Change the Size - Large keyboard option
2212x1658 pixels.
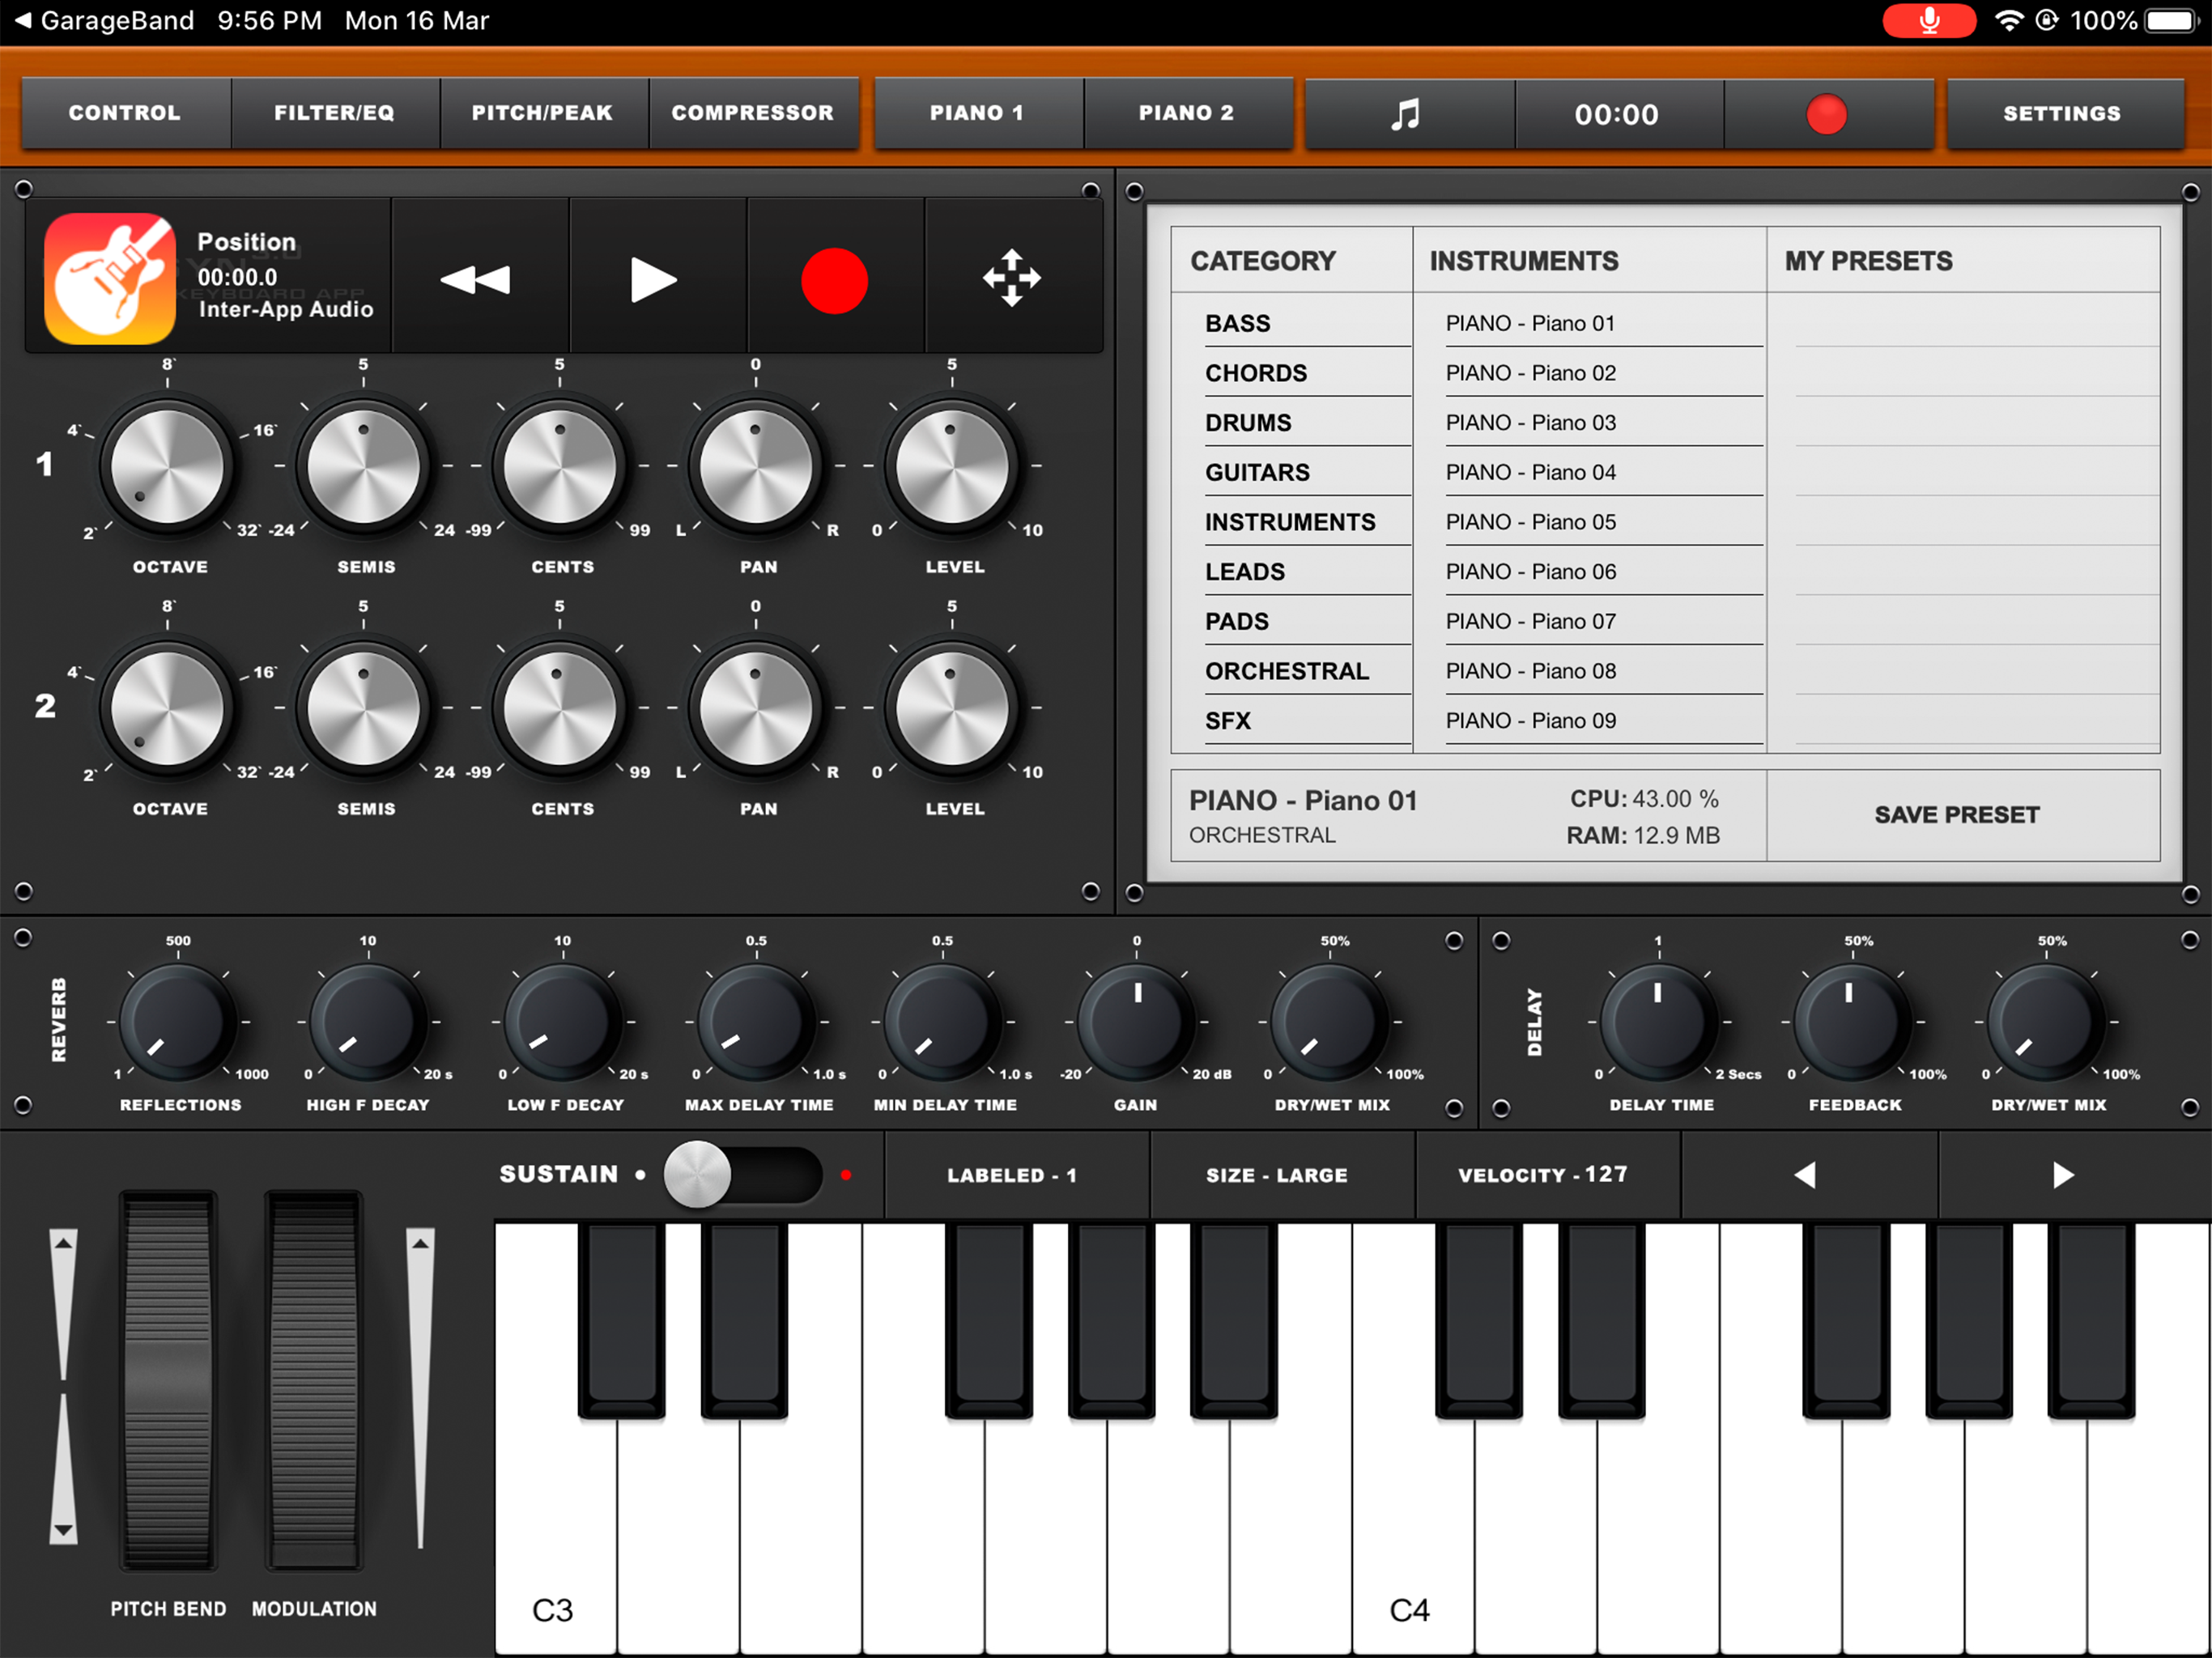(1277, 1175)
